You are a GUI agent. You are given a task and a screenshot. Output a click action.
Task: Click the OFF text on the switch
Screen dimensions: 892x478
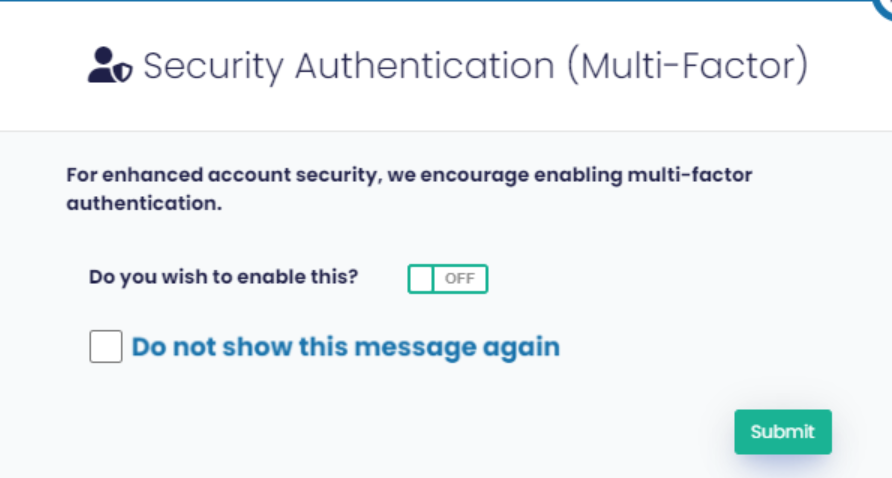point(459,279)
